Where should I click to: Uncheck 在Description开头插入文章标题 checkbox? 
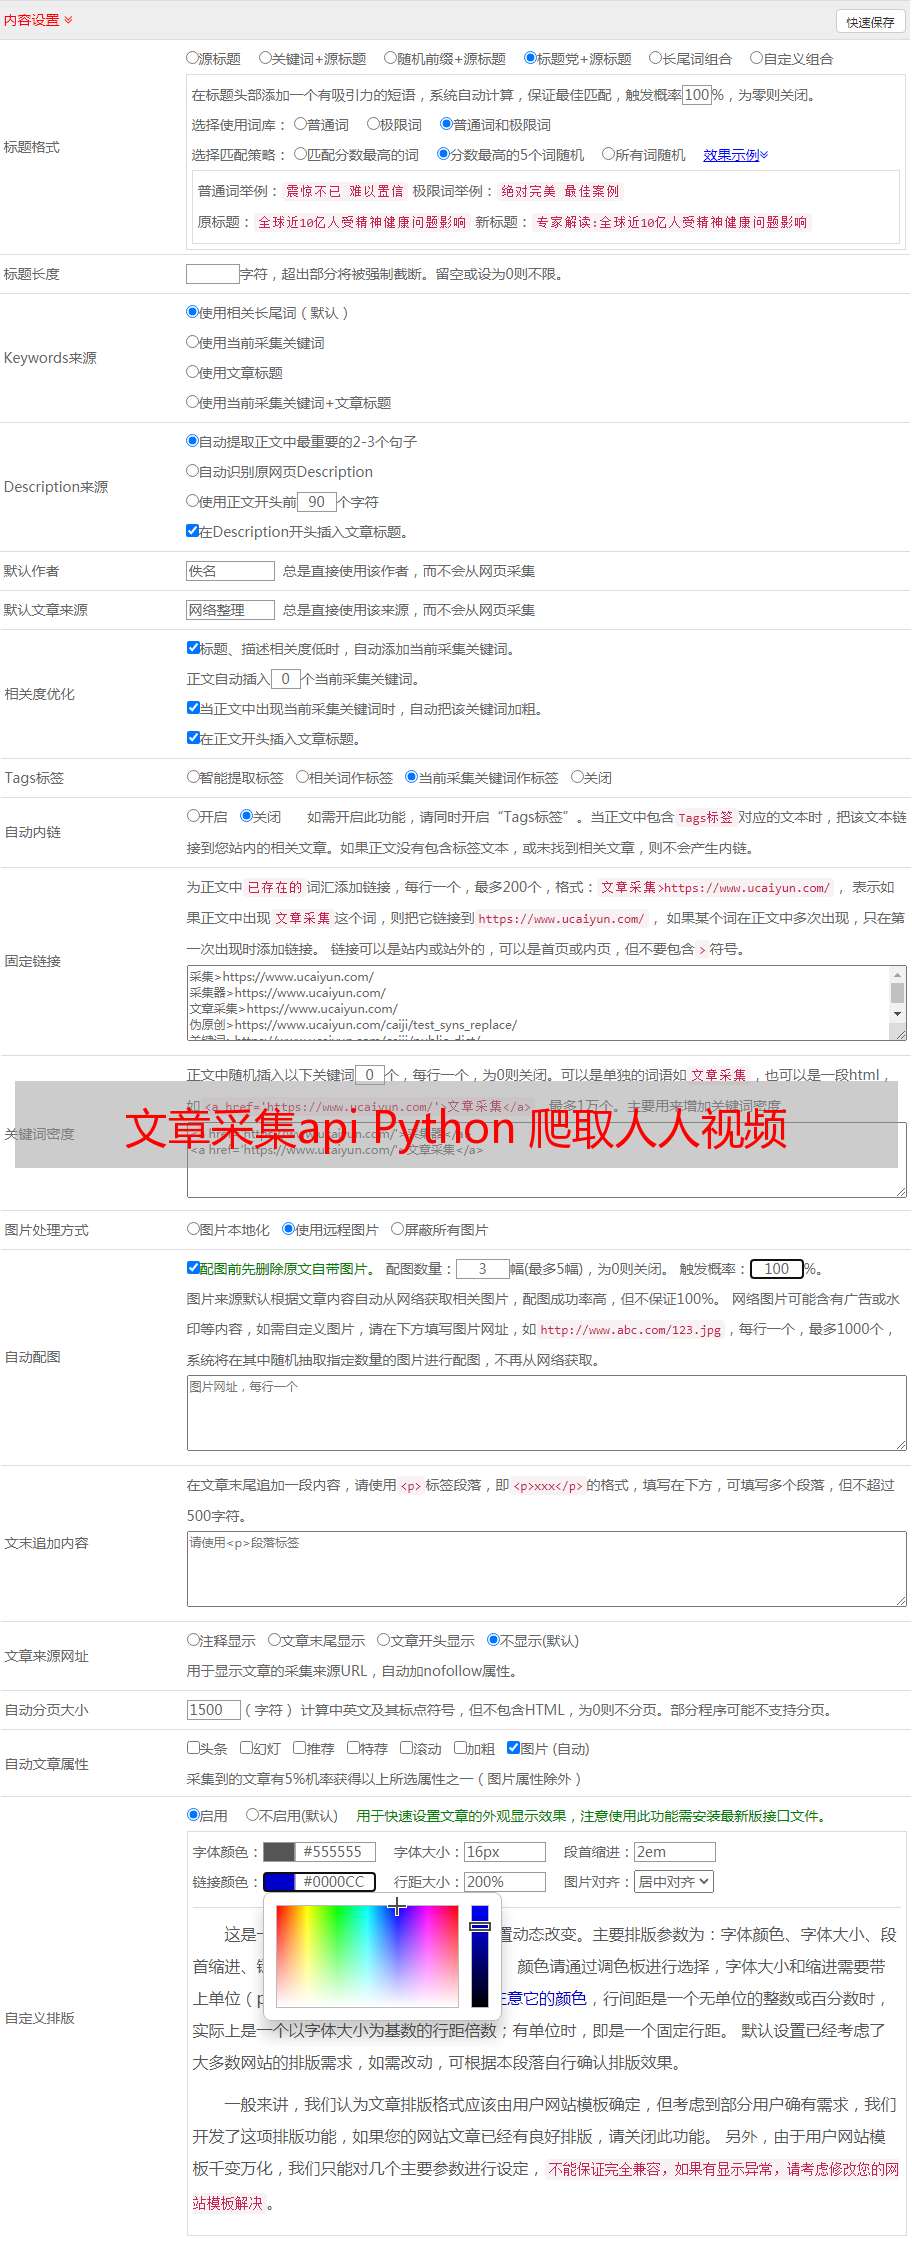[193, 531]
